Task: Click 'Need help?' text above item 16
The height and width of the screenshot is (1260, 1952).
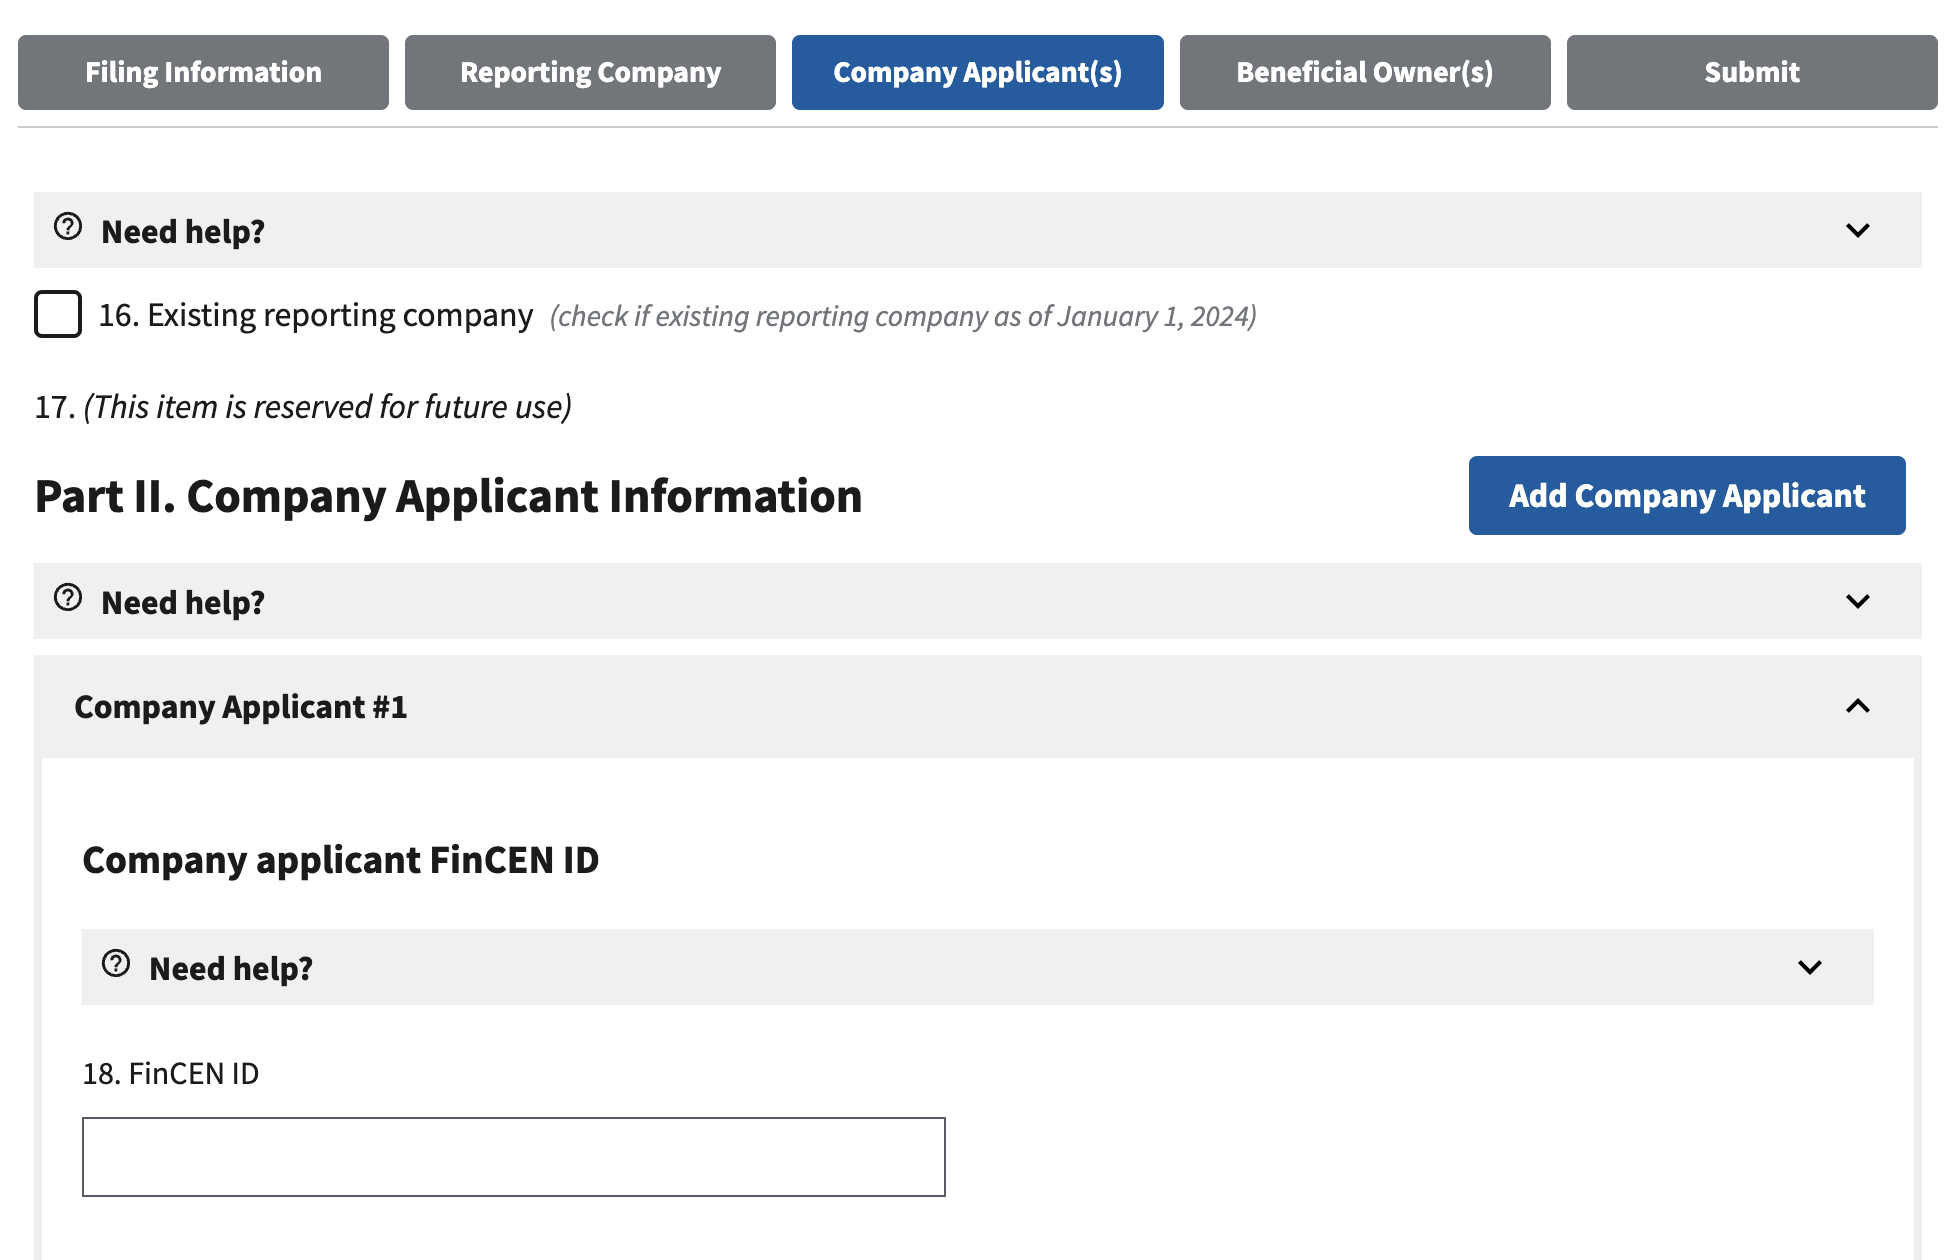Action: tap(183, 232)
